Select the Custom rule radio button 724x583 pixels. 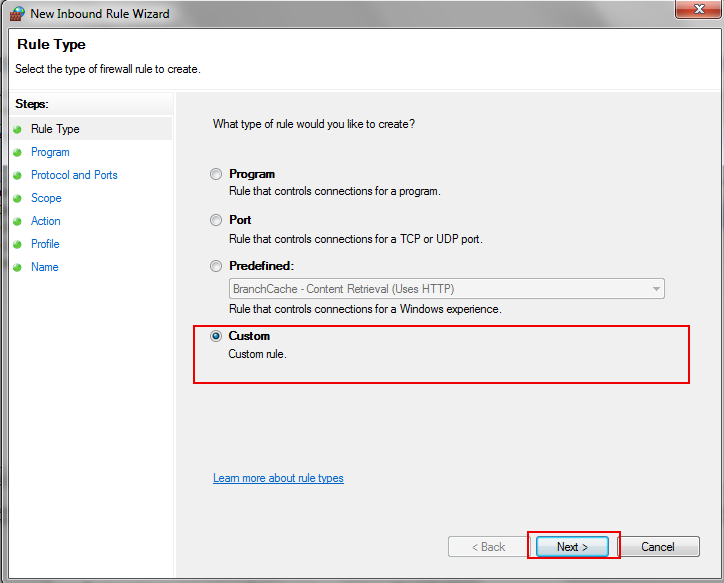coord(216,336)
